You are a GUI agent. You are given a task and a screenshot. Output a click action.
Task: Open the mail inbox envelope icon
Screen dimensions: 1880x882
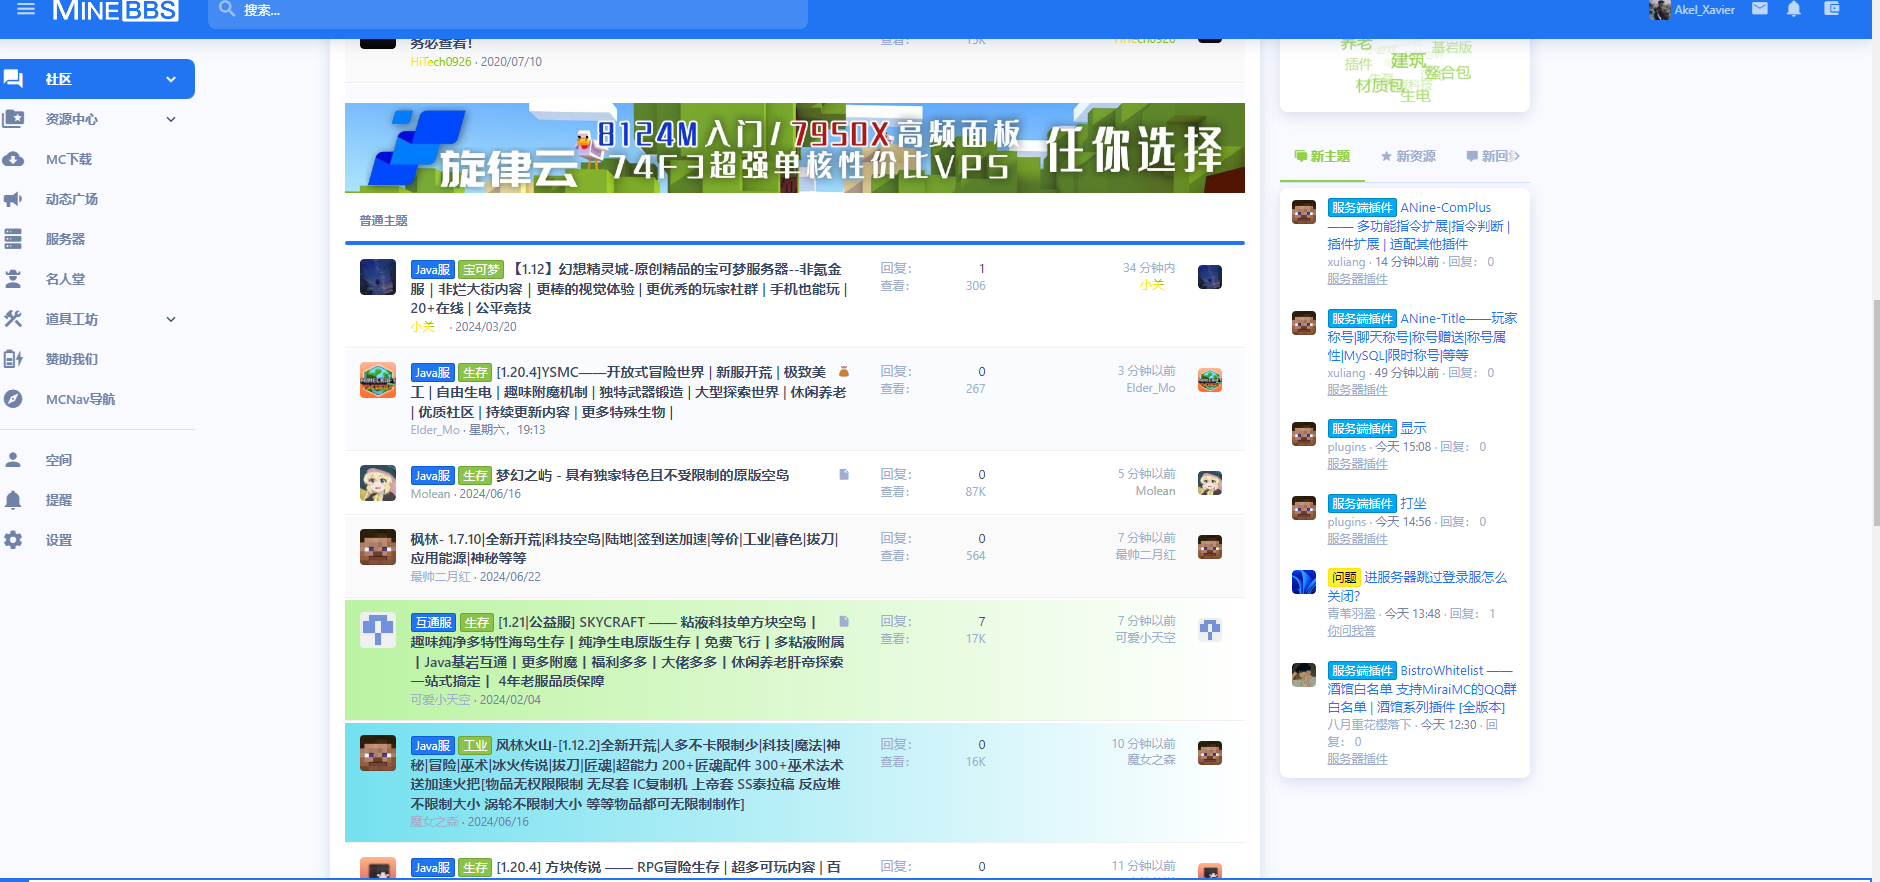tap(1760, 9)
